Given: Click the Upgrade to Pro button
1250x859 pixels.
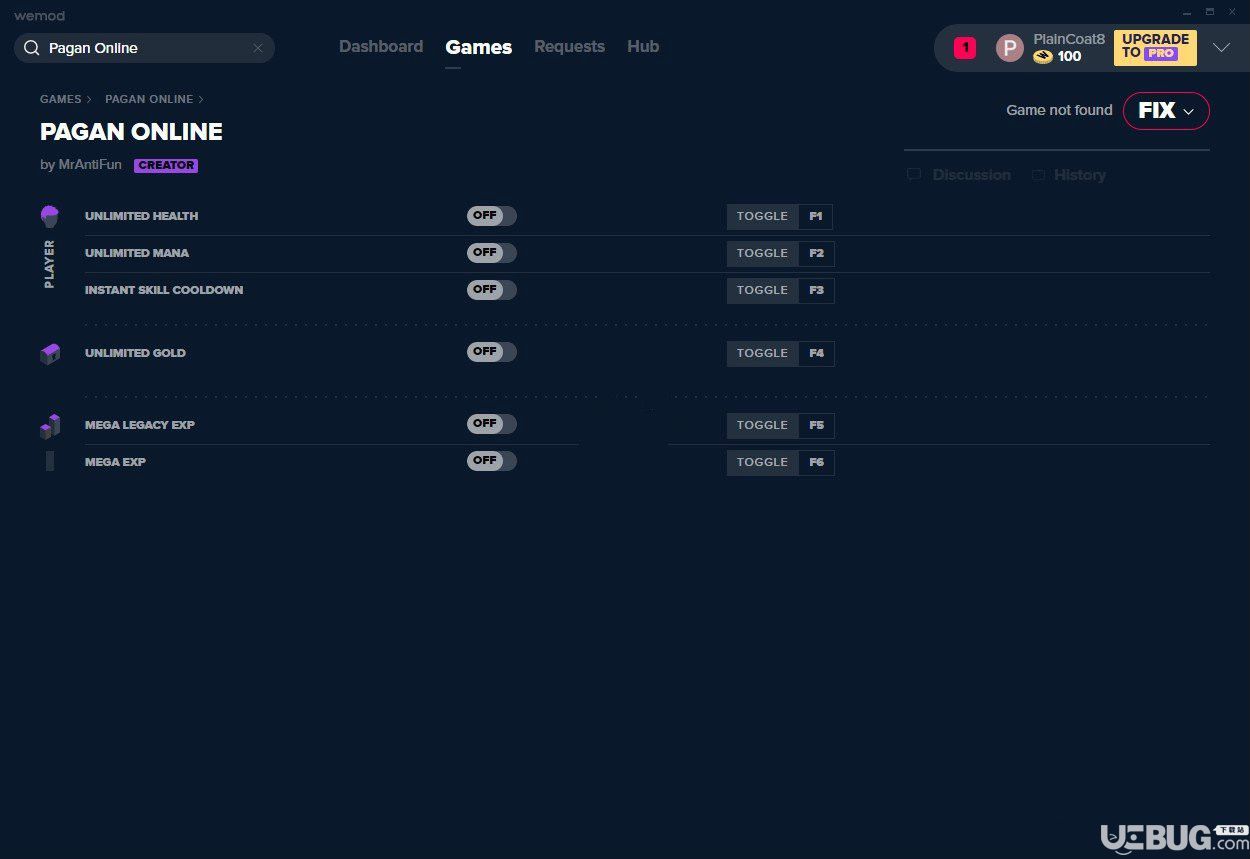Looking at the screenshot, I should coord(1155,47).
